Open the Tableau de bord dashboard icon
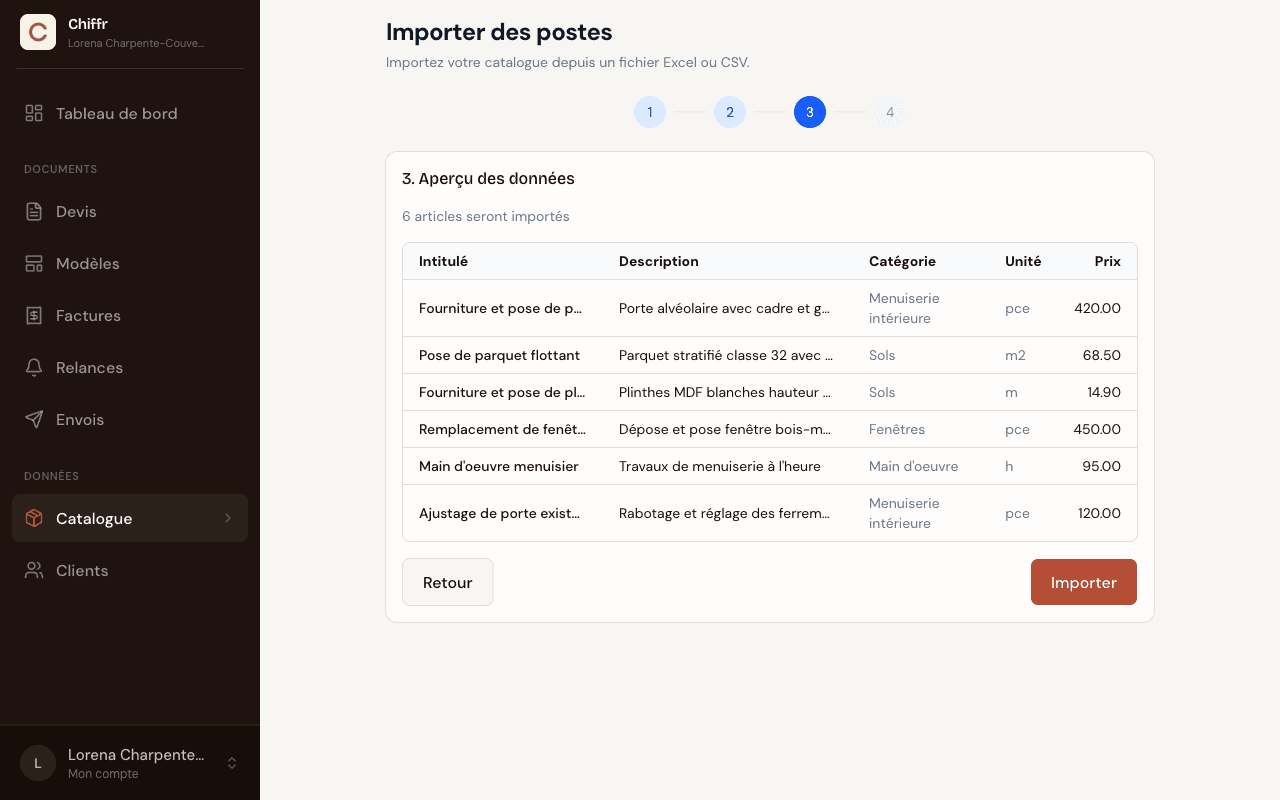This screenshot has height=800, width=1280. click(x=34, y=113)
